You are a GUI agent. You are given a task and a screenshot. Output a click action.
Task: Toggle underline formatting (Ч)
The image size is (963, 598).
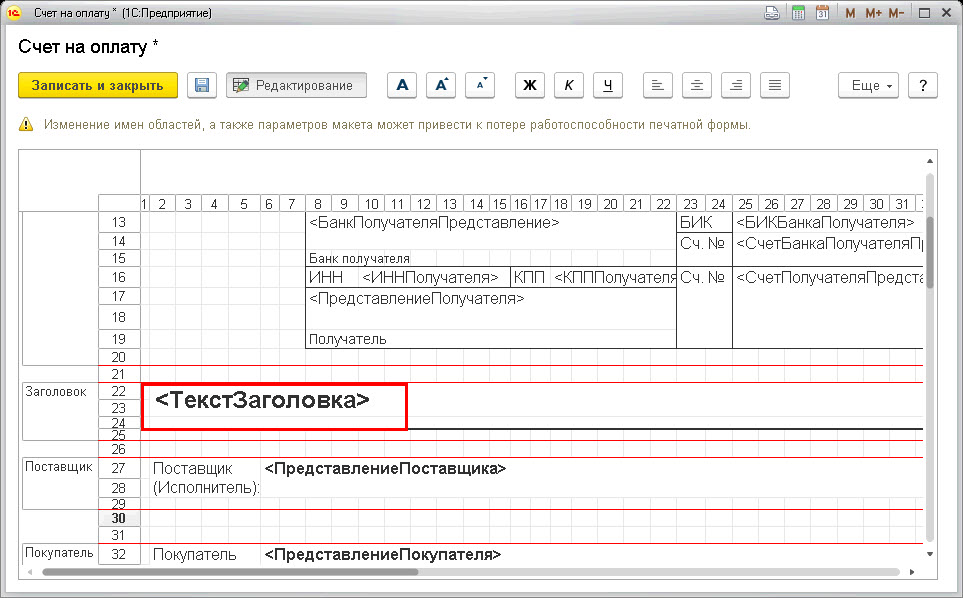[608, 85]
